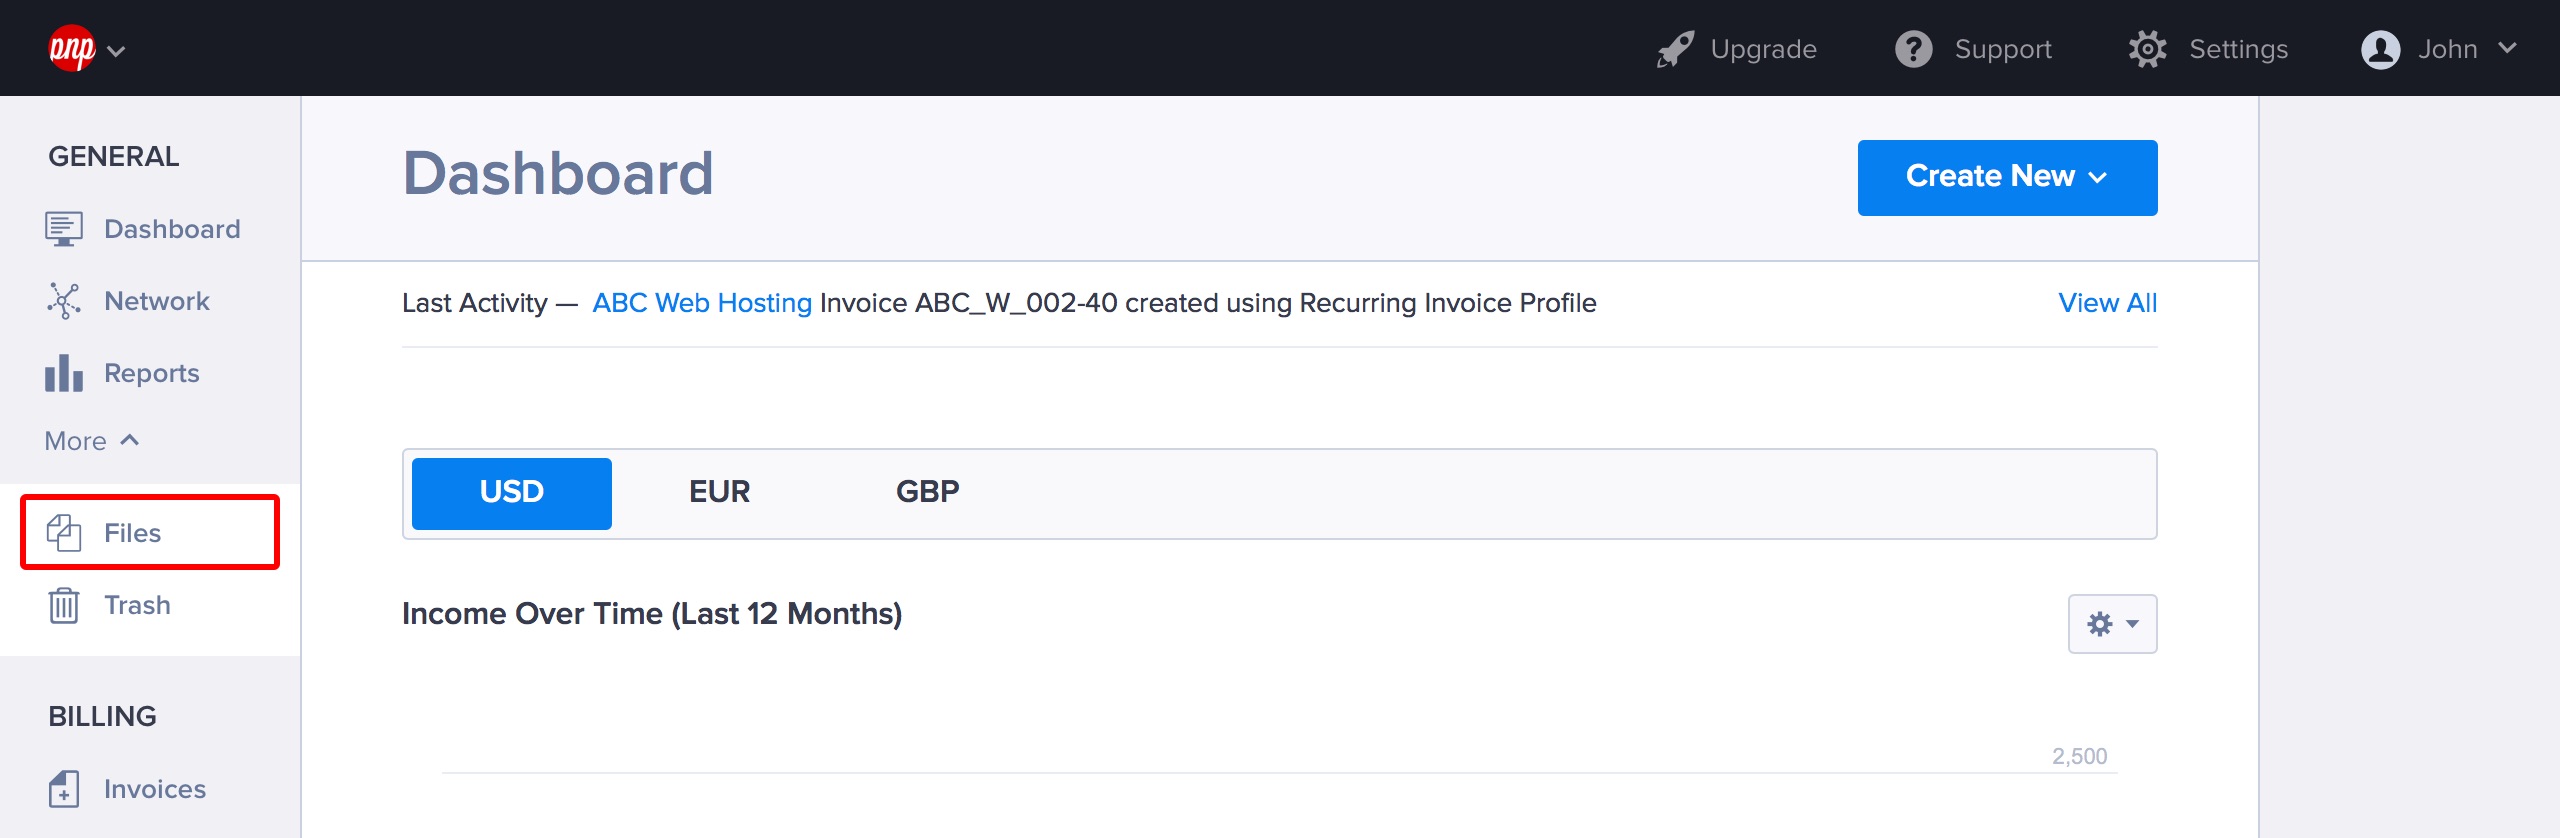
Task: Click the Network nodes icon
Action: (64, 301)
